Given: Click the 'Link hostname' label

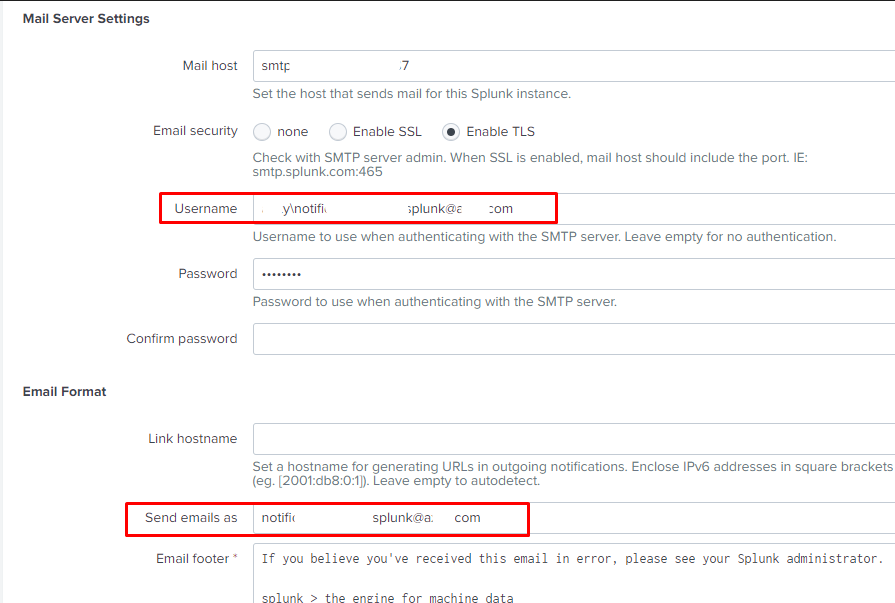Looking at the screenshot, I should coord(193,439).
